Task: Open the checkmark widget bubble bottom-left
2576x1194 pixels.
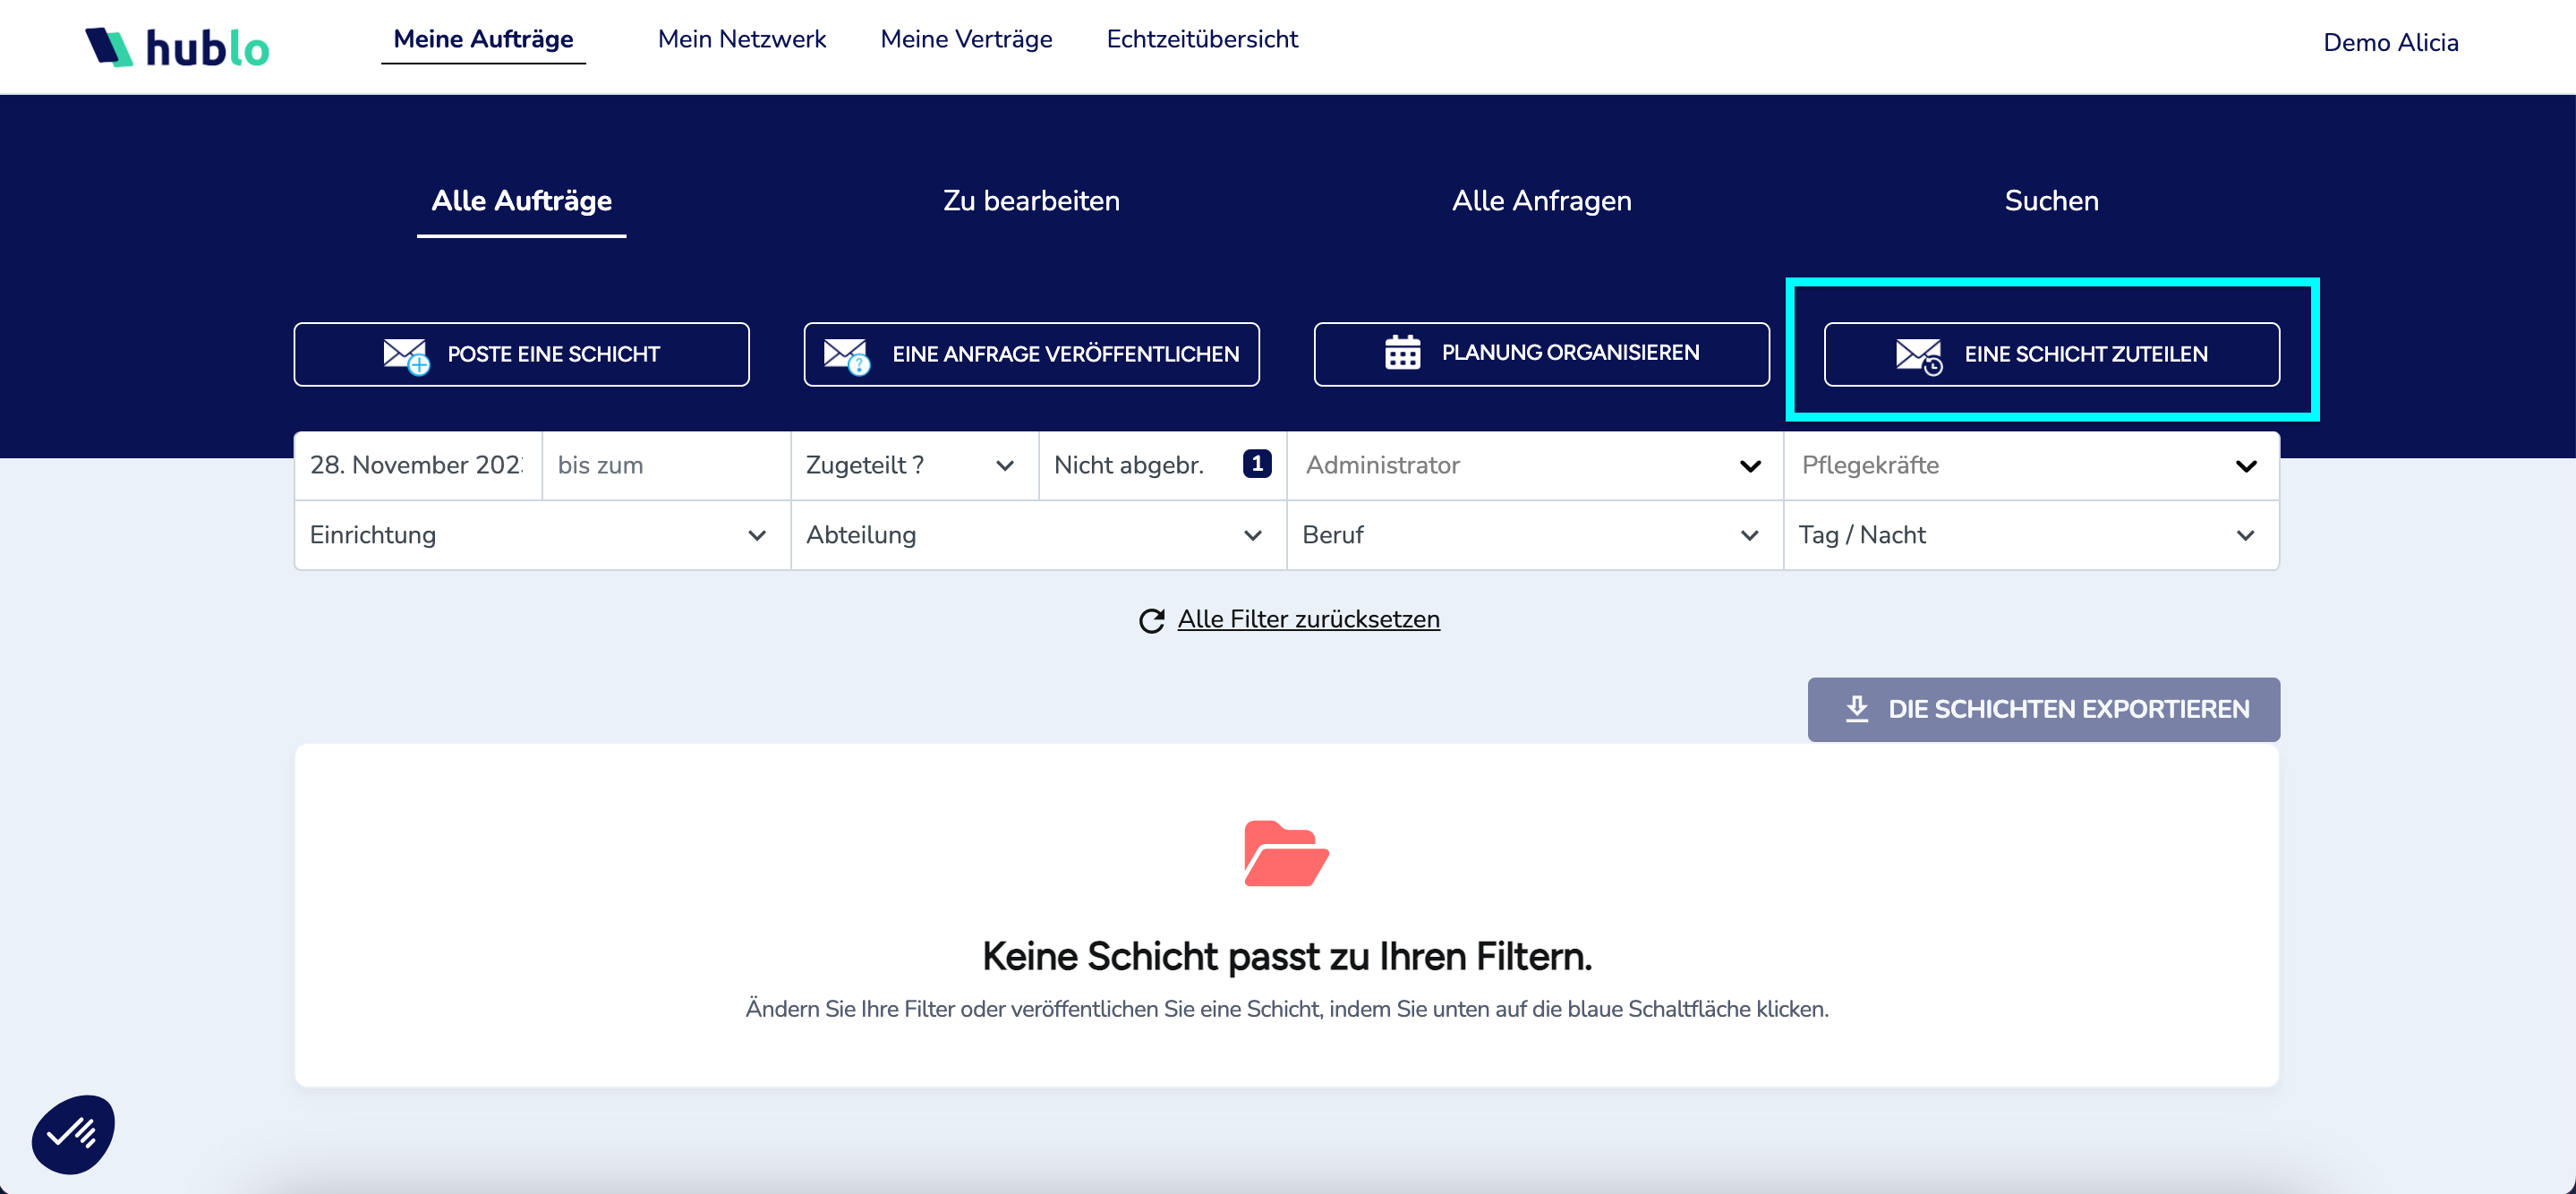Action: 73,1134
